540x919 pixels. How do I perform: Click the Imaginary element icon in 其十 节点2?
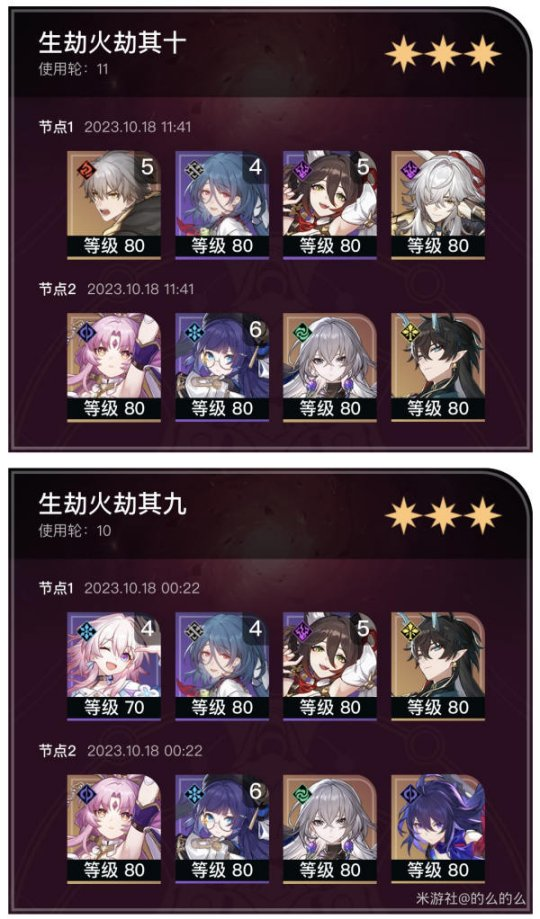[409, 332]
